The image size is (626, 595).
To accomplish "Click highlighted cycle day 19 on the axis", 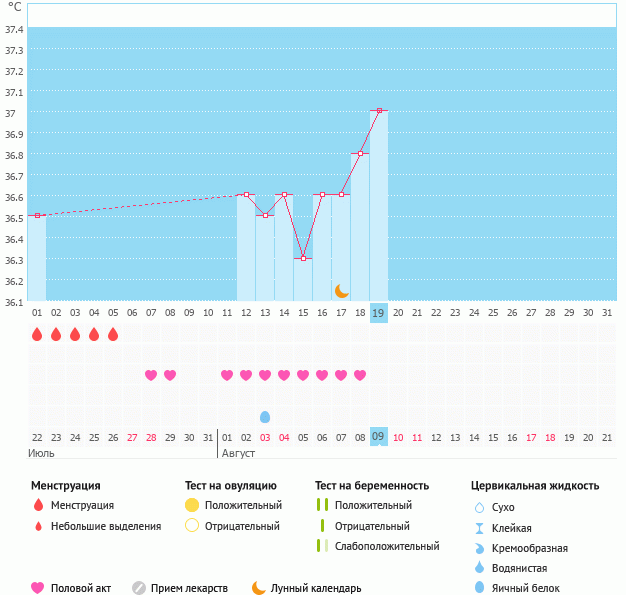I will 379,312.
